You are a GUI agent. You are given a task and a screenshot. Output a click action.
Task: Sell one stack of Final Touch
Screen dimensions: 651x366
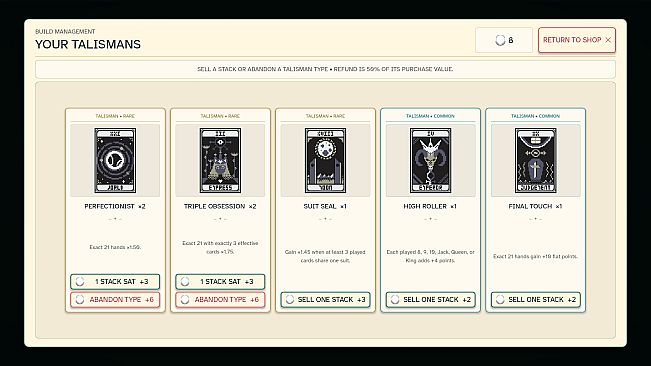(x=536, y=299)
